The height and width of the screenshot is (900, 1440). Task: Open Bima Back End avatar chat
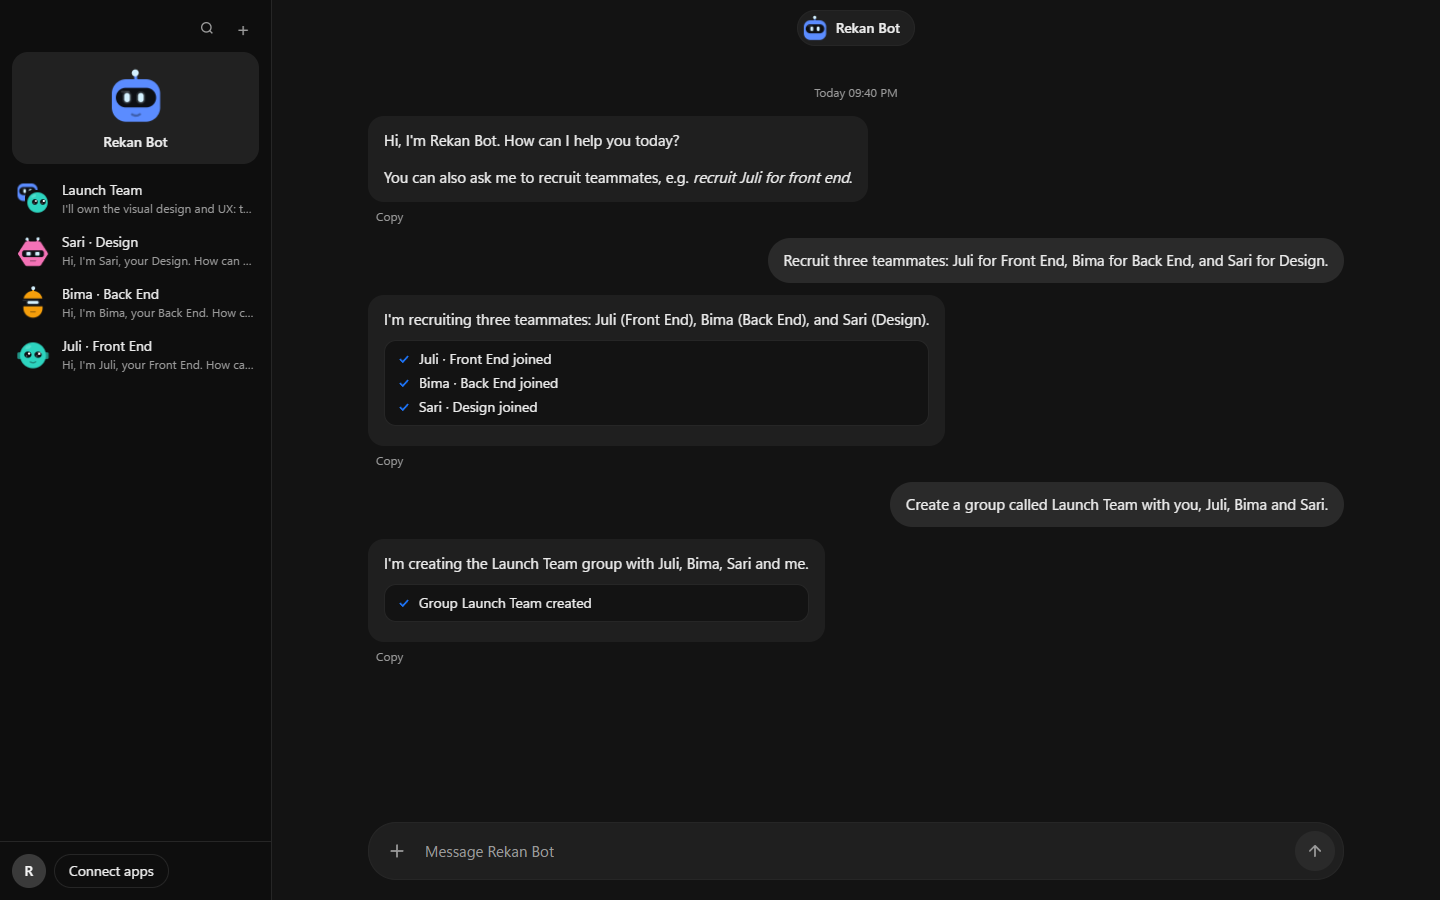click(x=33, y=303)
